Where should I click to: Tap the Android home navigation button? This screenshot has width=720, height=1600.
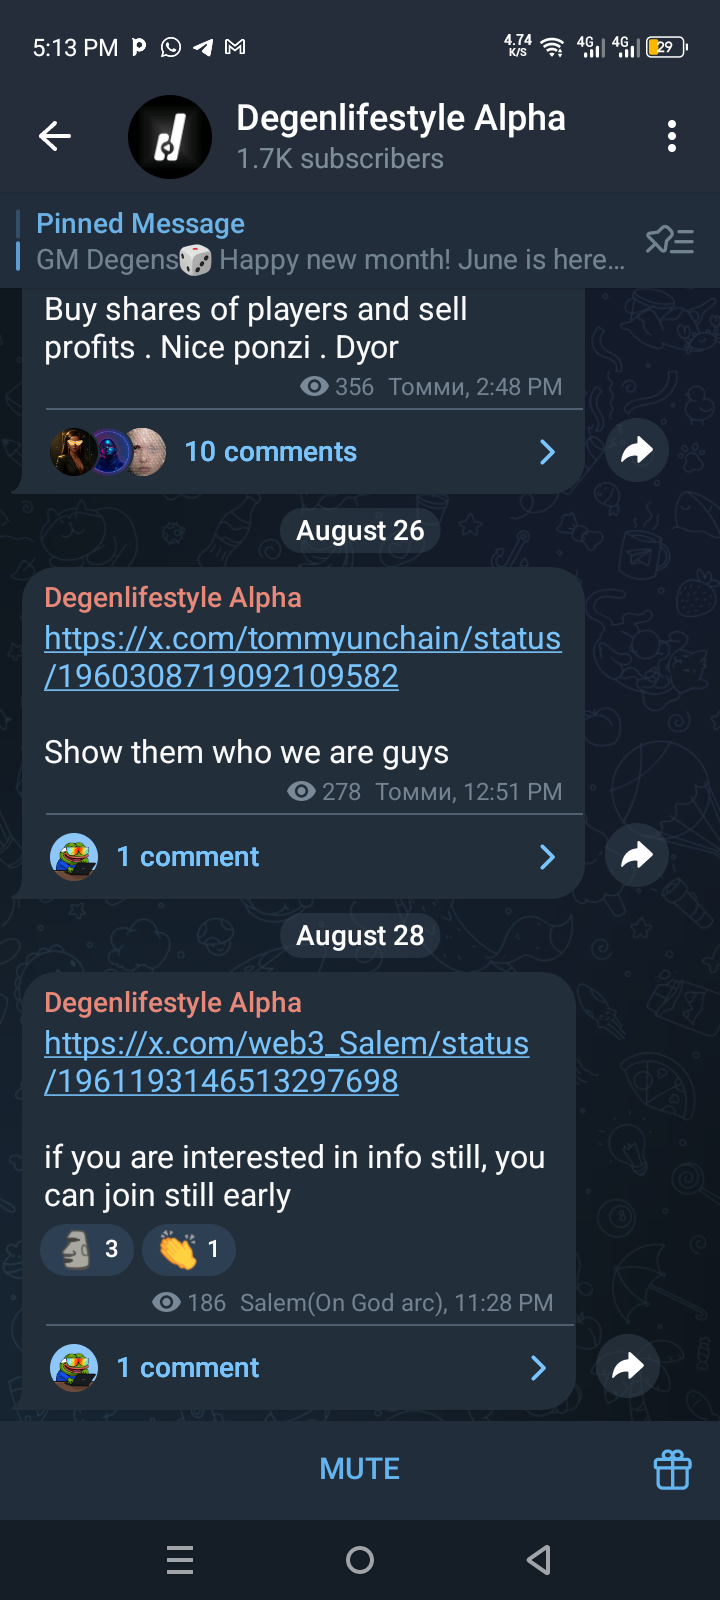click(x=360, y=1560)
